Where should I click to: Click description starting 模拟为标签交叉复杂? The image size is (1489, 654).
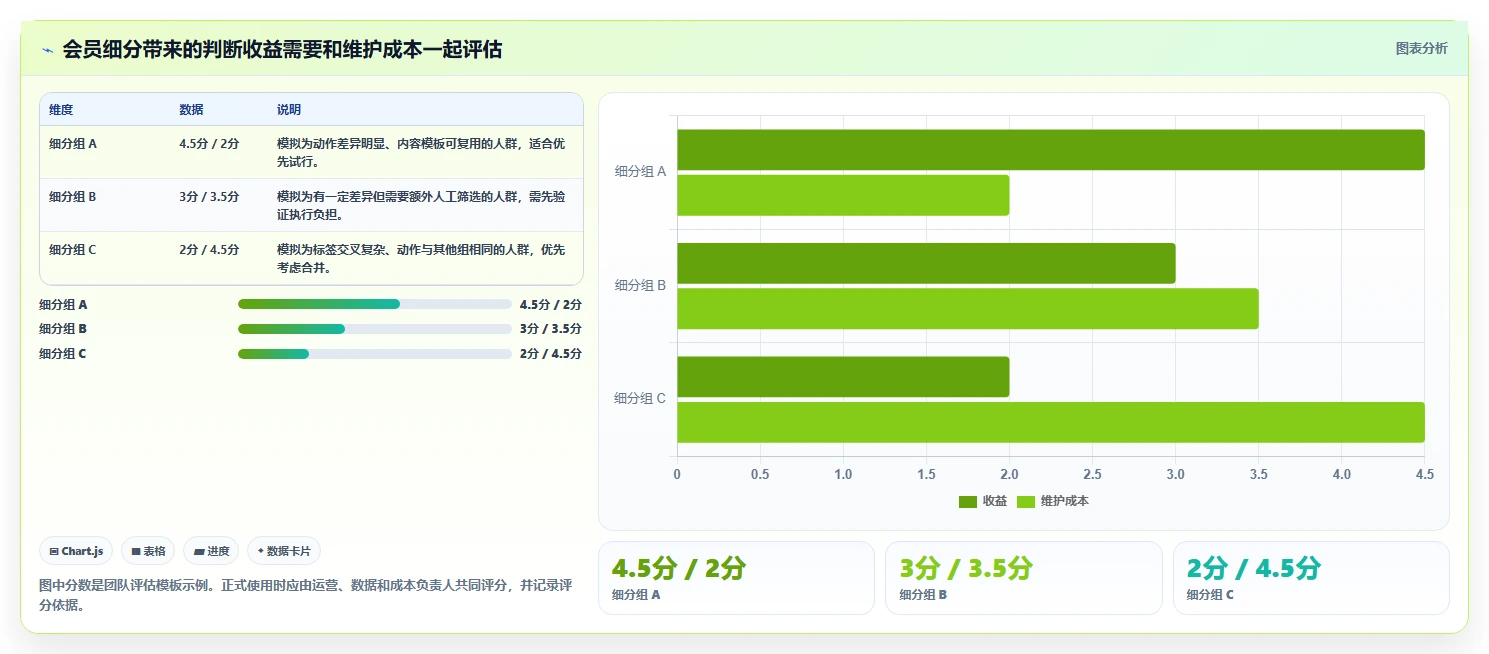[x=421, y=259]
